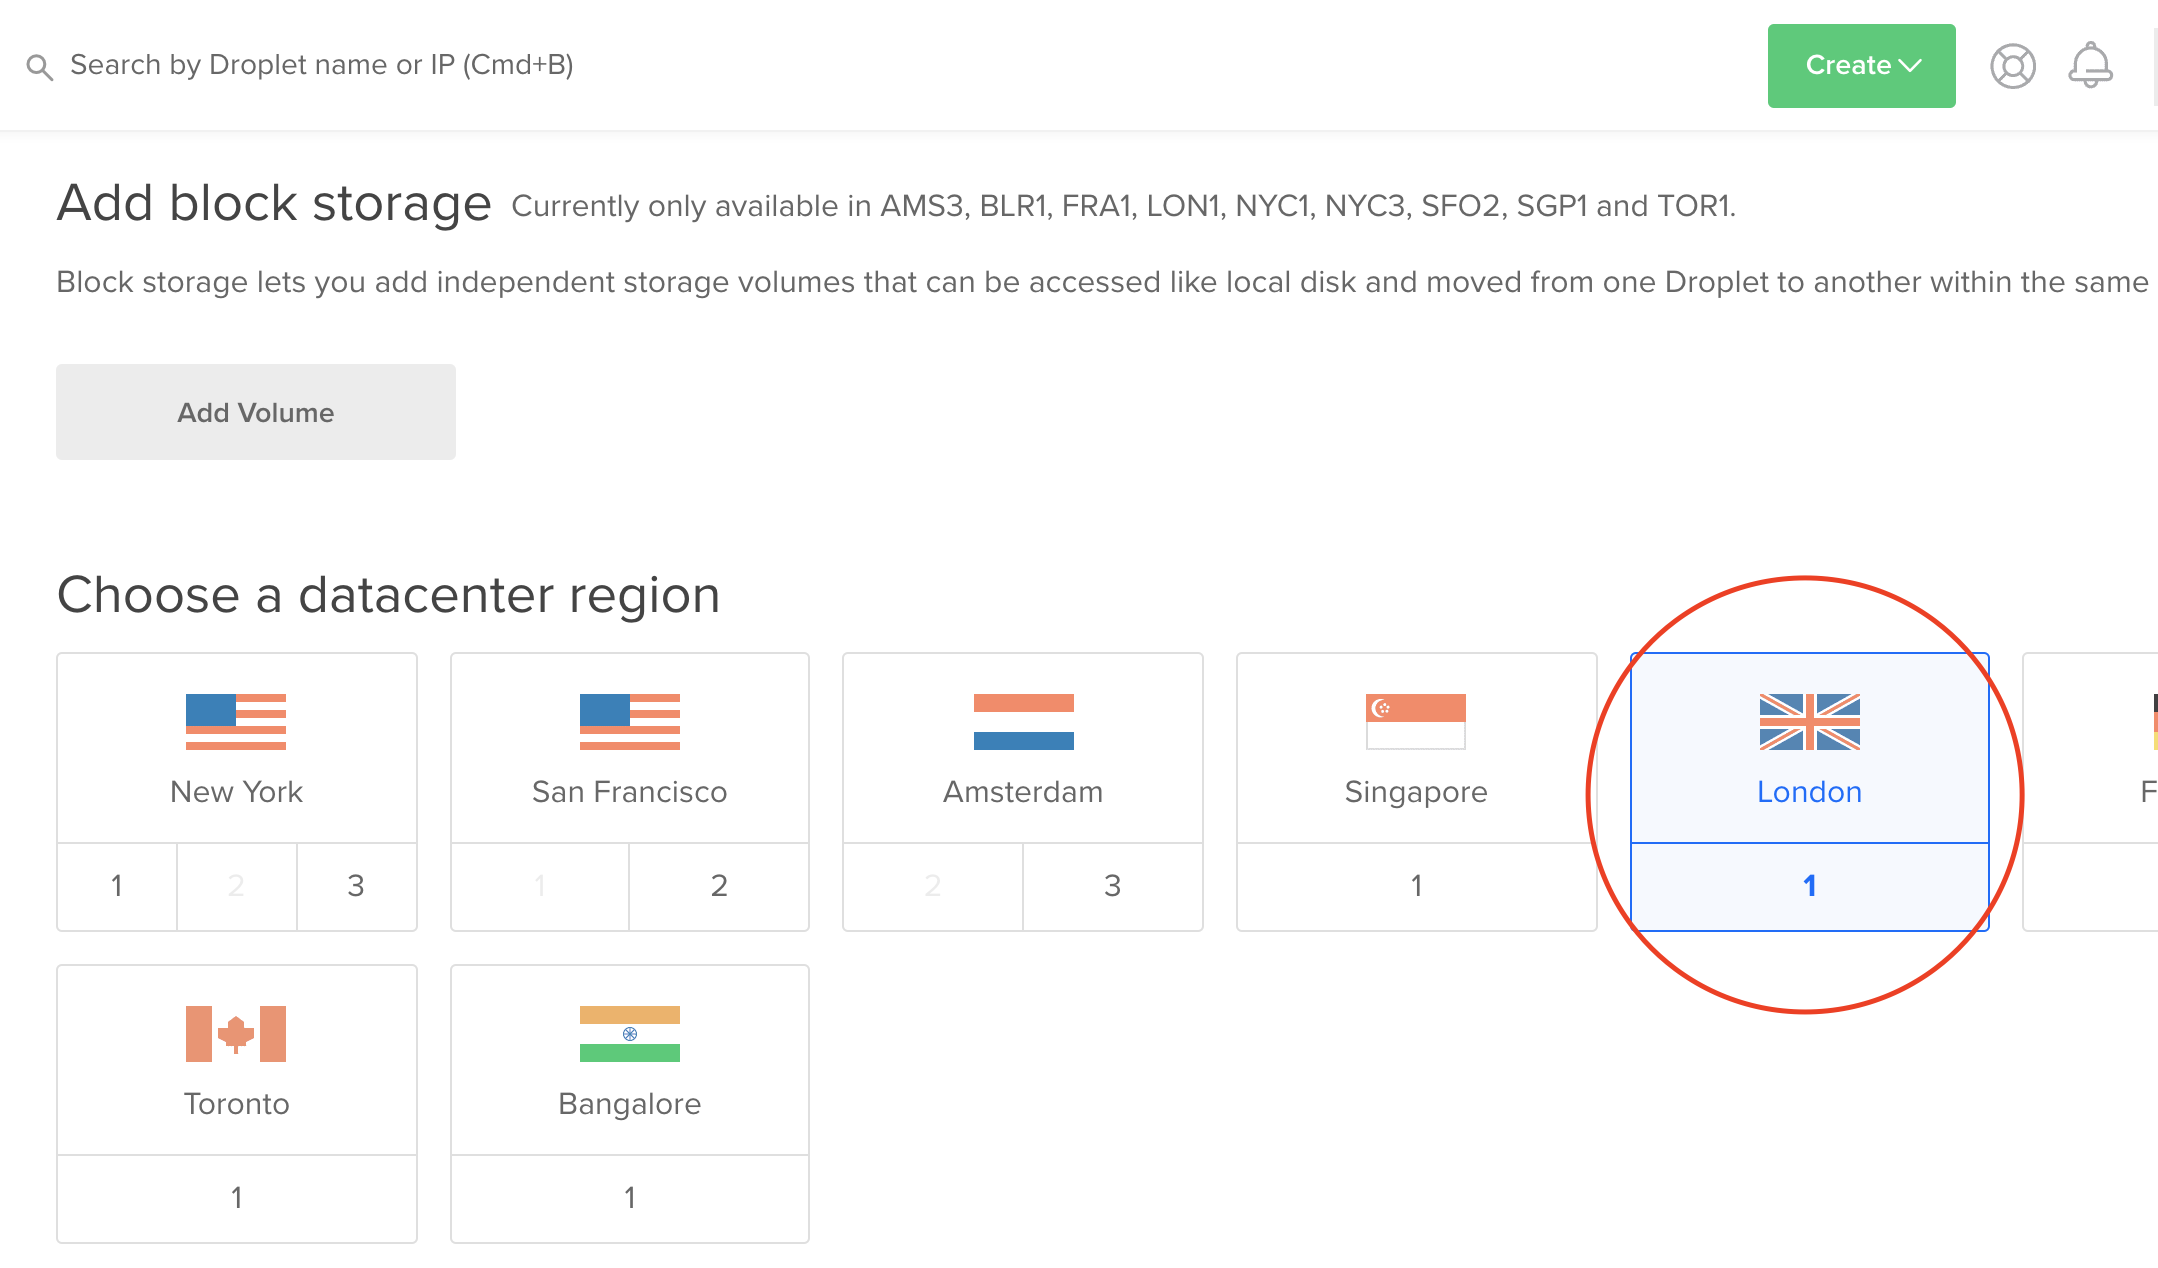Select the Toronto datacenter flag icon
Viewport: 2158px width, 1268px height.
(237, 1033)
